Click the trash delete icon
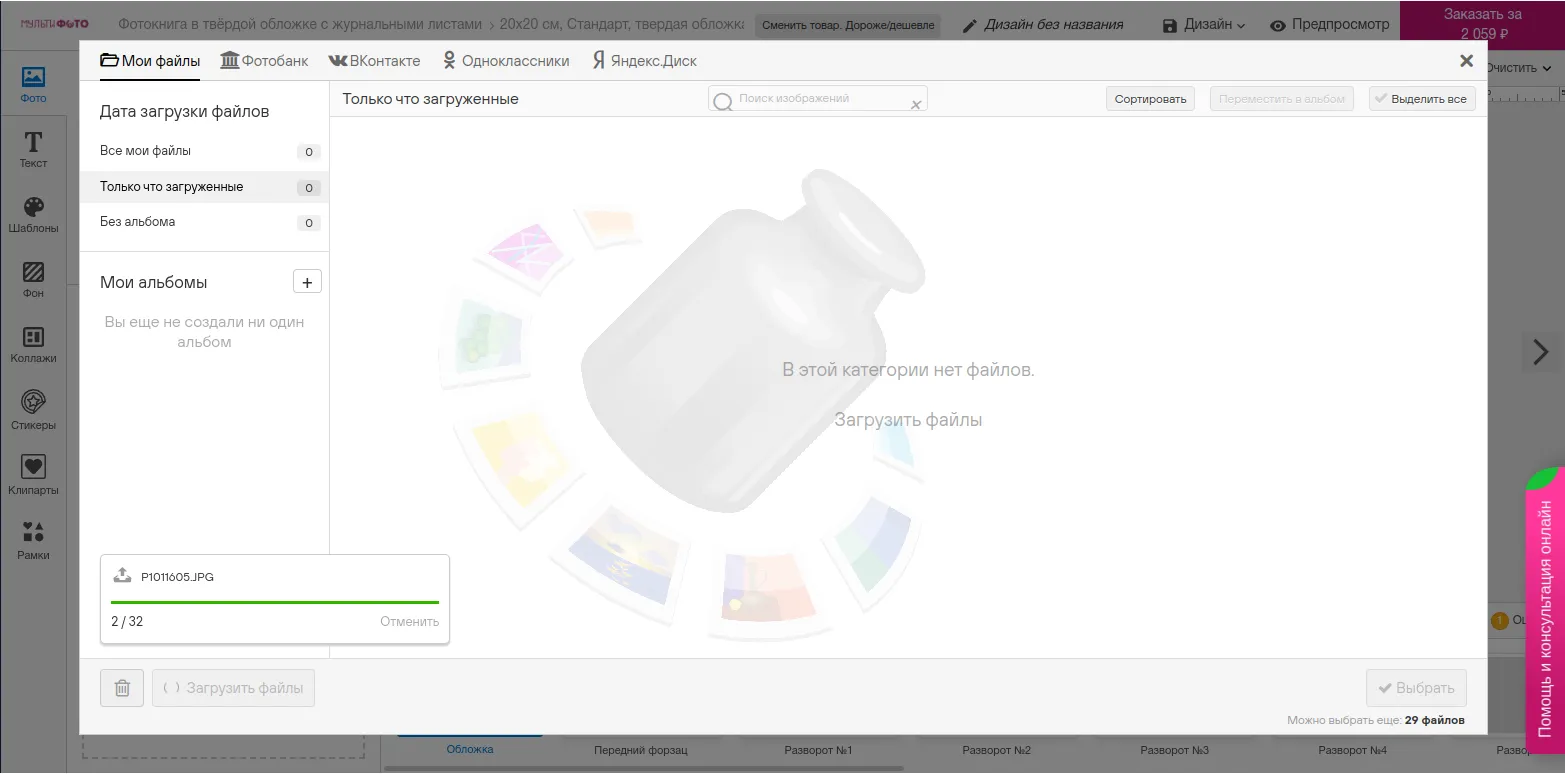This screenshot has width=1565, height=774. (122, 688)
